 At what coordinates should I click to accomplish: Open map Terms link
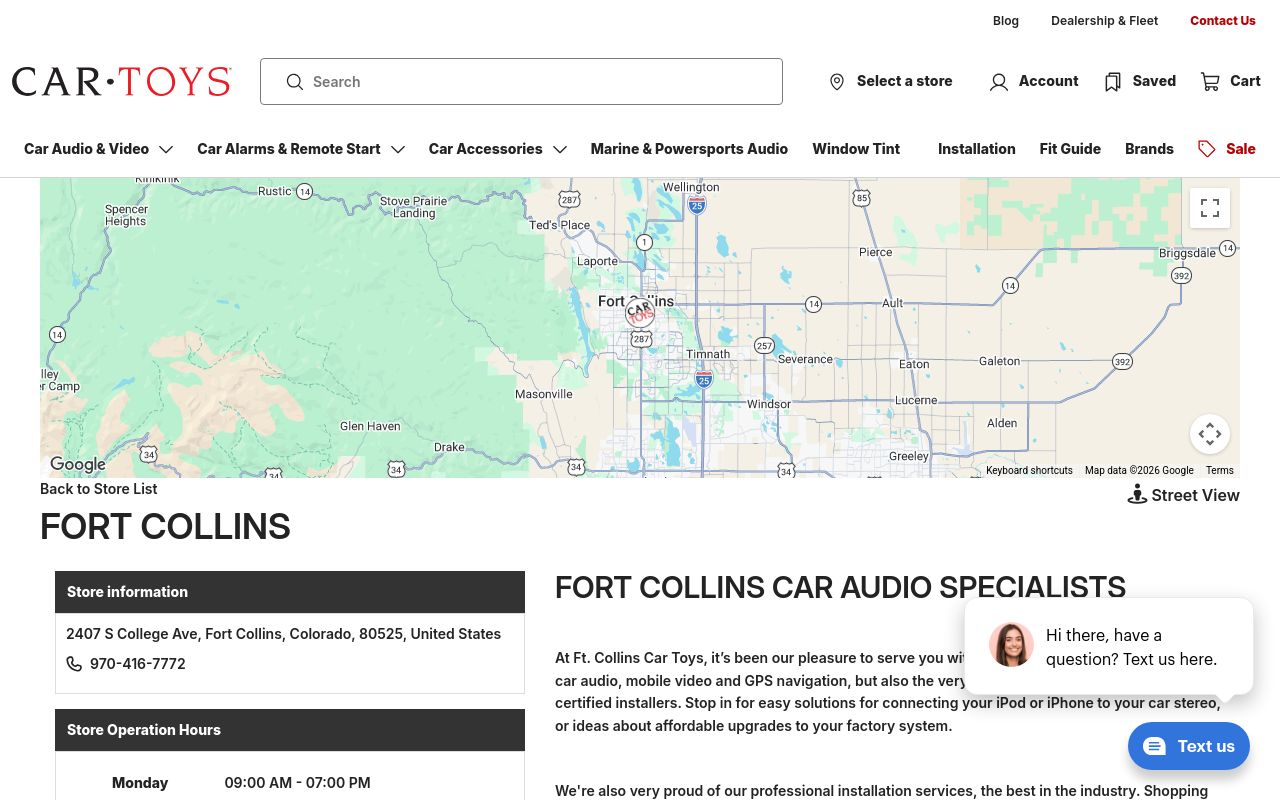click(x=1219, y=470)
